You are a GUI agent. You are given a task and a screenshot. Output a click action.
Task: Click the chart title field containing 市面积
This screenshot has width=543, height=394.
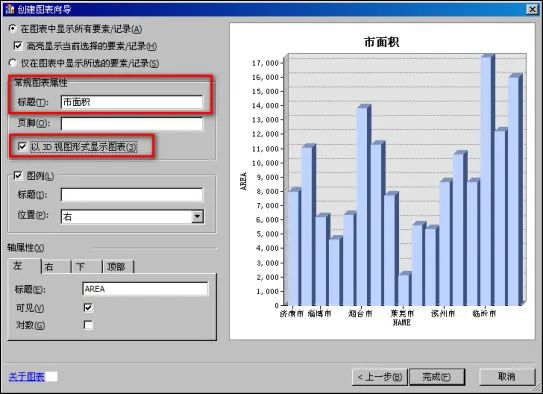pos(132,102)
